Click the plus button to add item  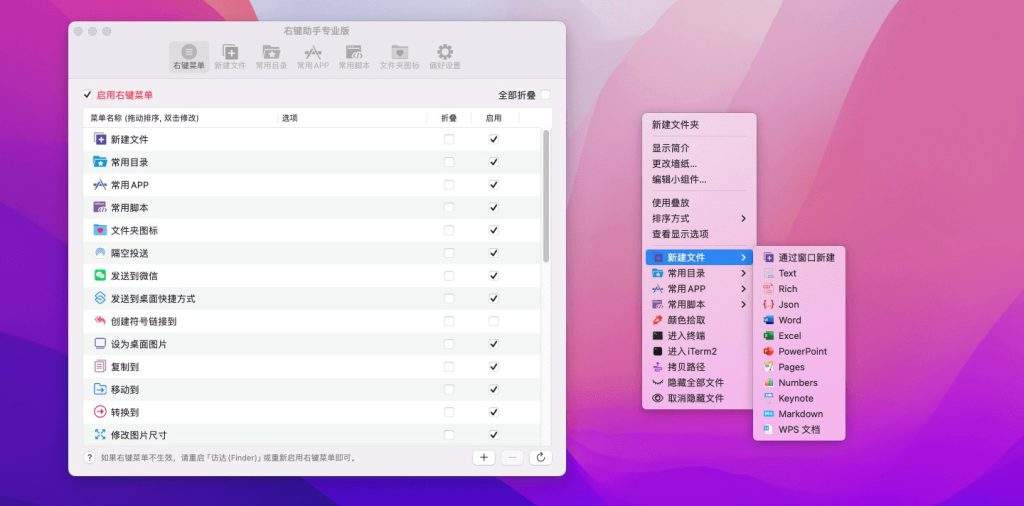click(x=484, y=457)
